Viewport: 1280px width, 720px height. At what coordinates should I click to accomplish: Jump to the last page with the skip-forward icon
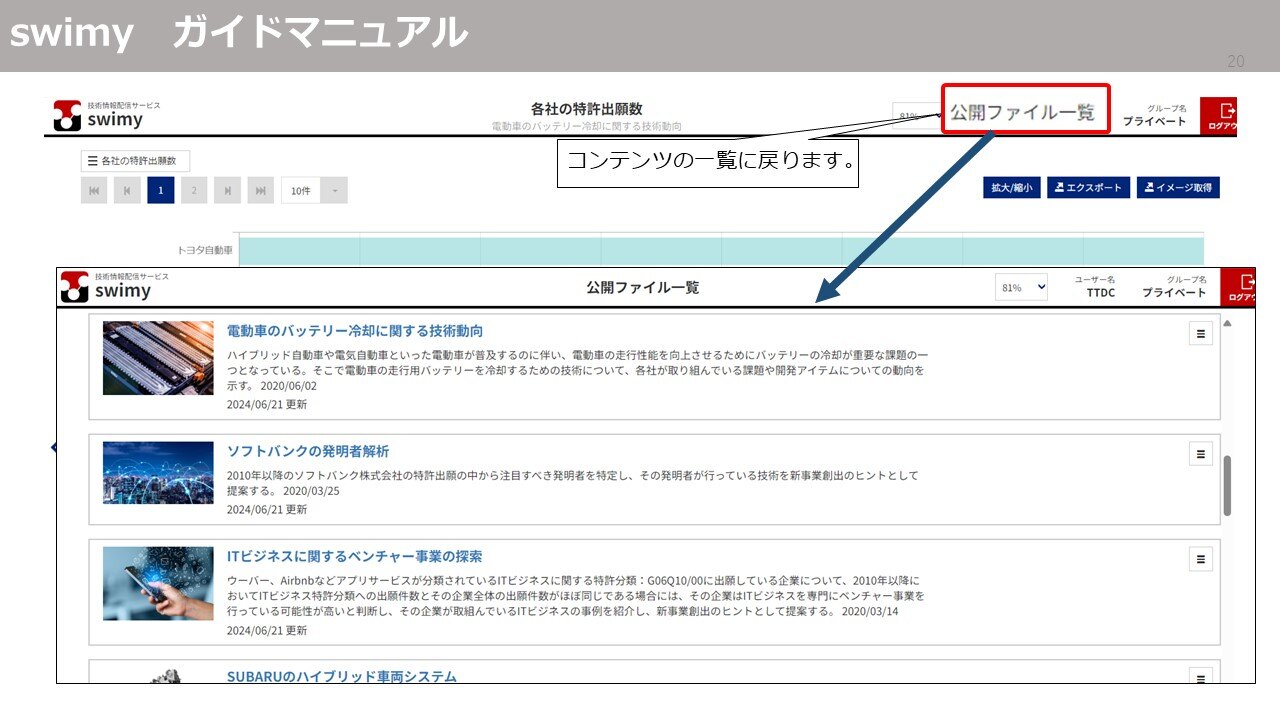point(259,190)
